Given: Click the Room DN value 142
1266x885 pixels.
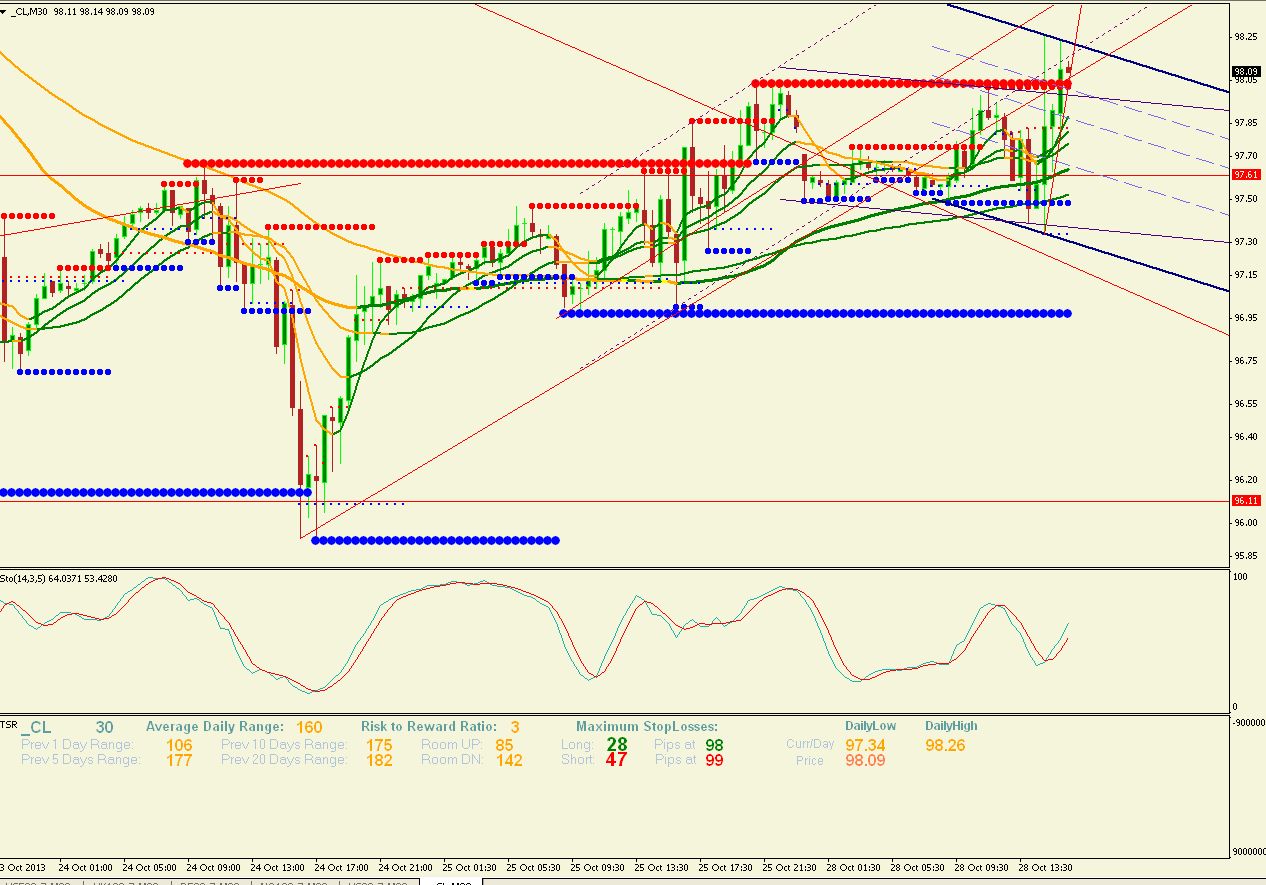Looking at the screenshot, I should pyautogui.click(x=509, y=760).
